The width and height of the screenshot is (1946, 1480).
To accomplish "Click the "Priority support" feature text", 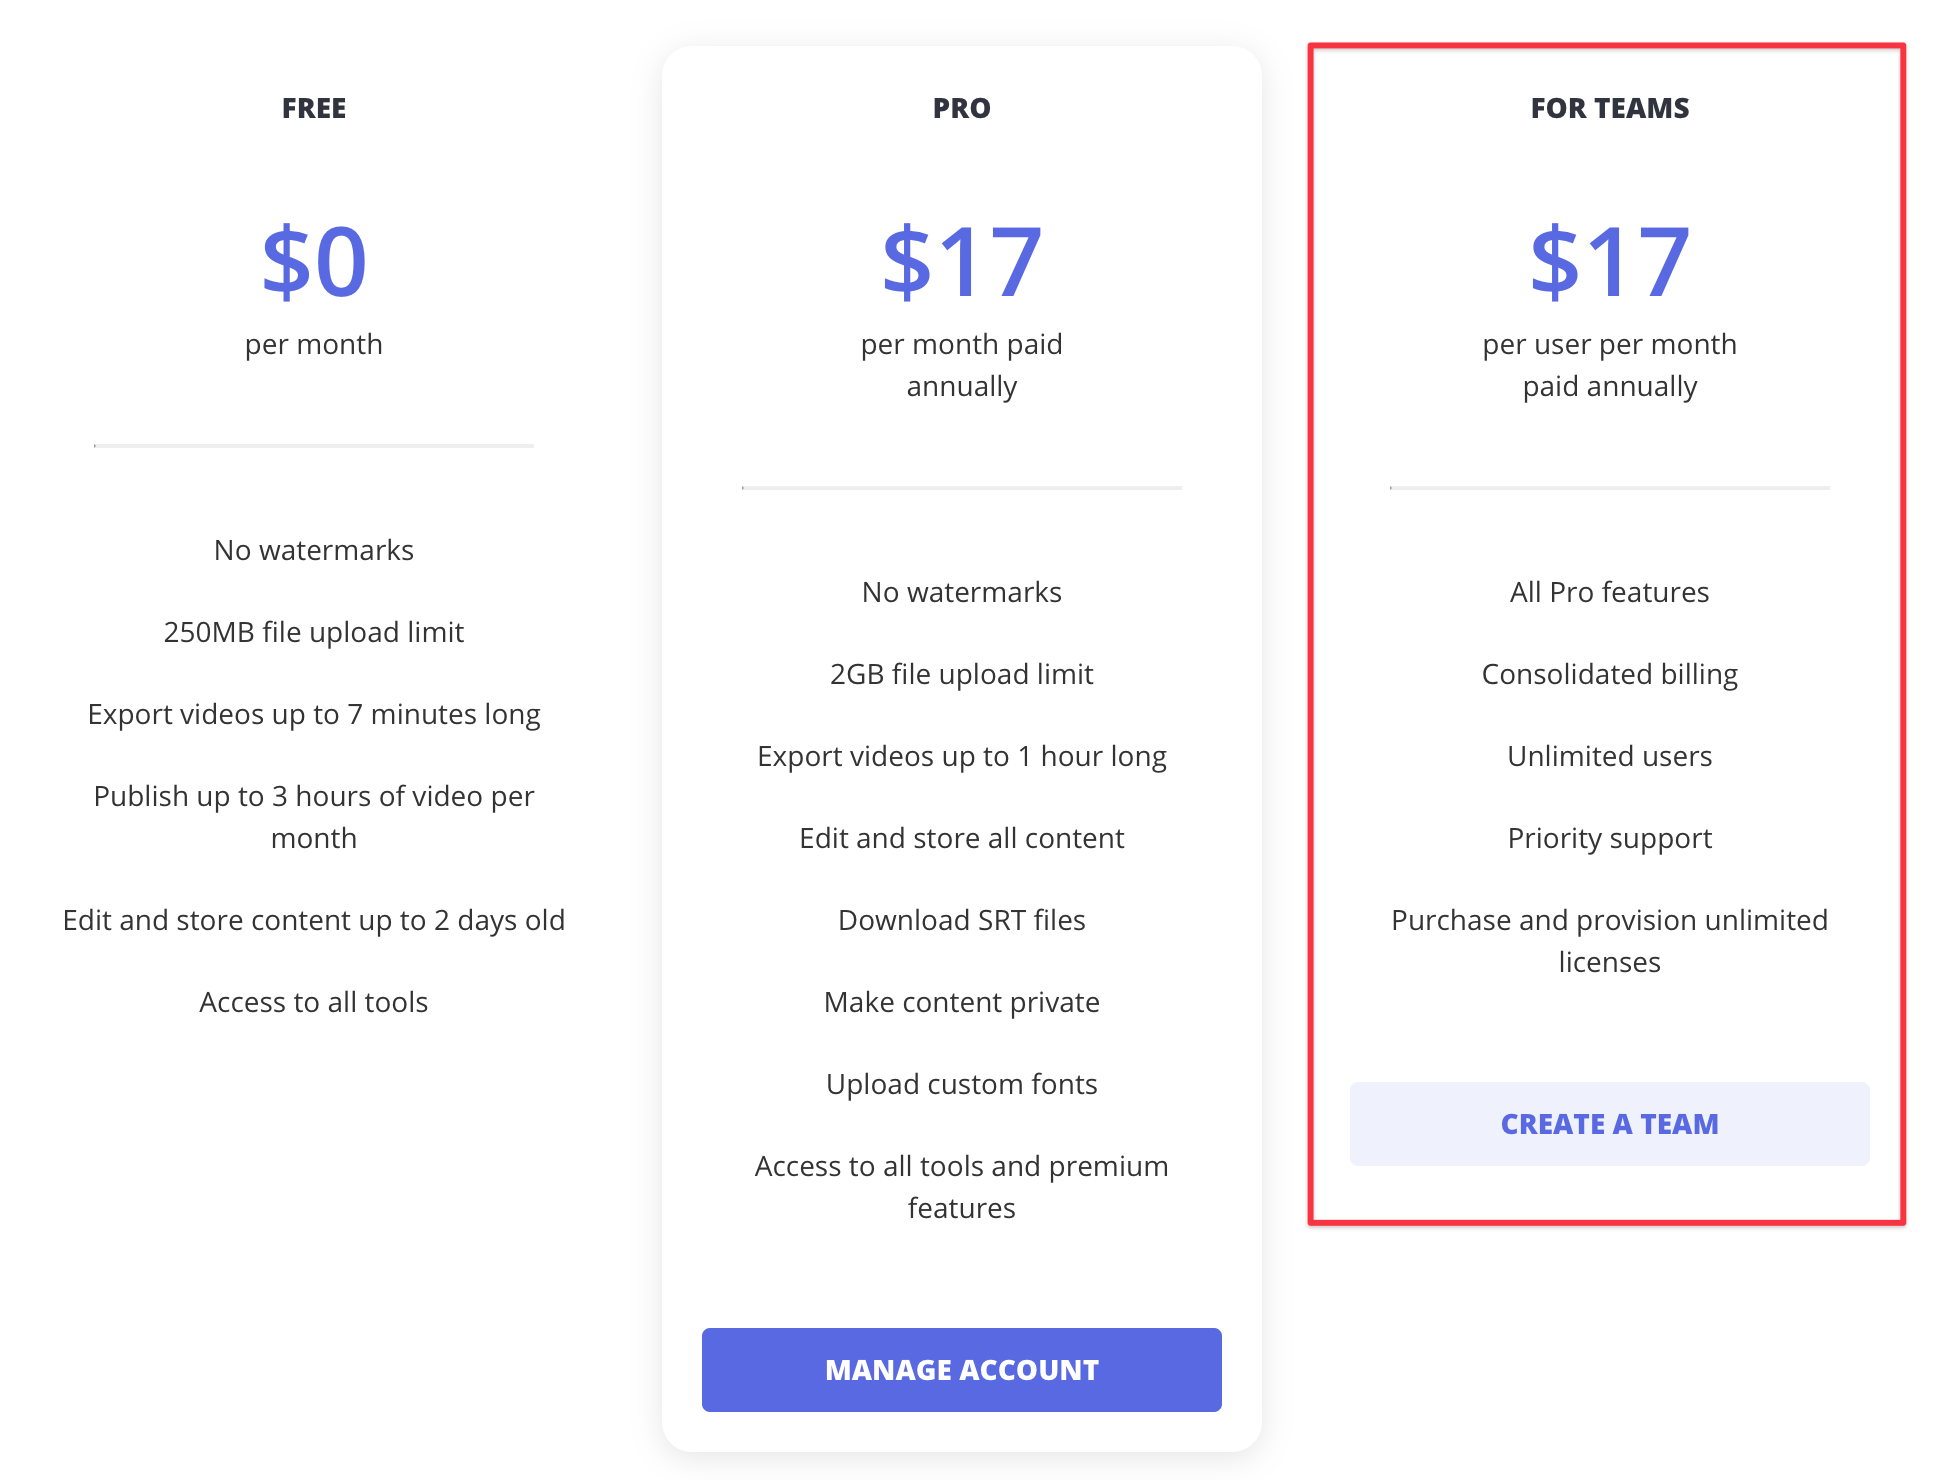I will pyautogui.click(x=1609, y=838).
